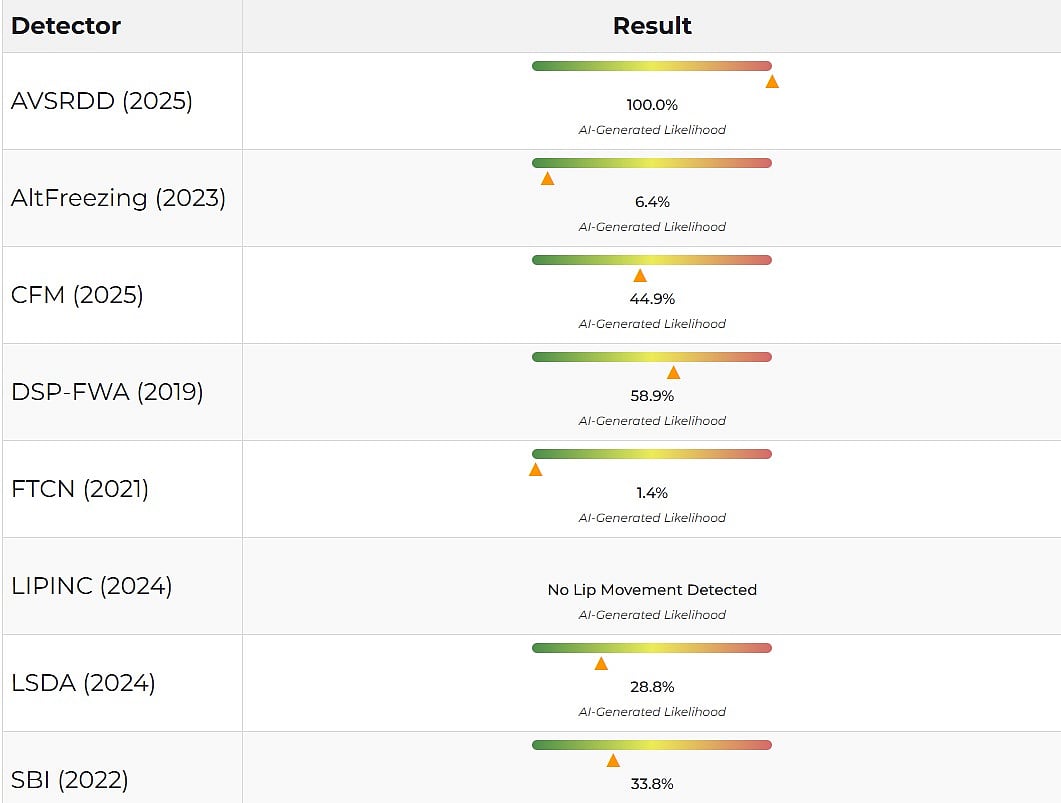Viewport: 1061px width, 803px height.
Task: Click the 44.9% likelihood value
Action: coord(652,299)
